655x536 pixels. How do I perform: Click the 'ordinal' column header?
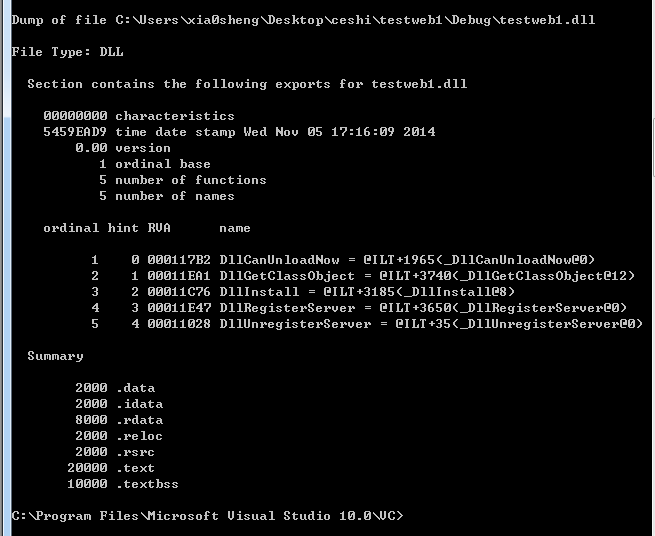click(71, 228)
